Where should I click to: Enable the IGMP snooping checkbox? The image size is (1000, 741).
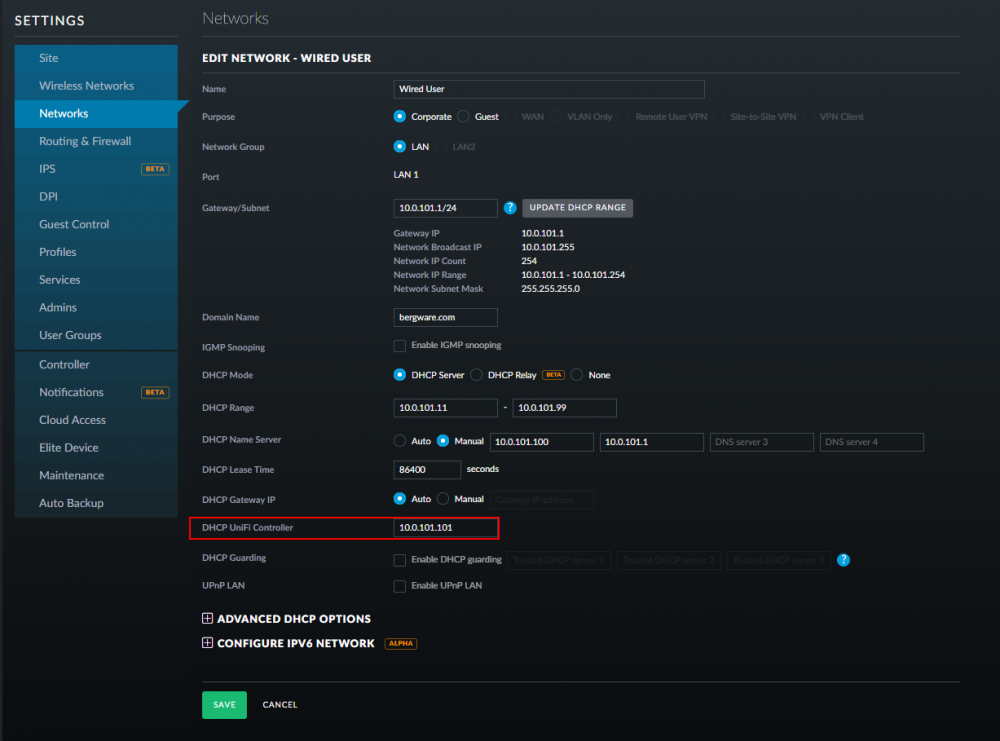400,346
